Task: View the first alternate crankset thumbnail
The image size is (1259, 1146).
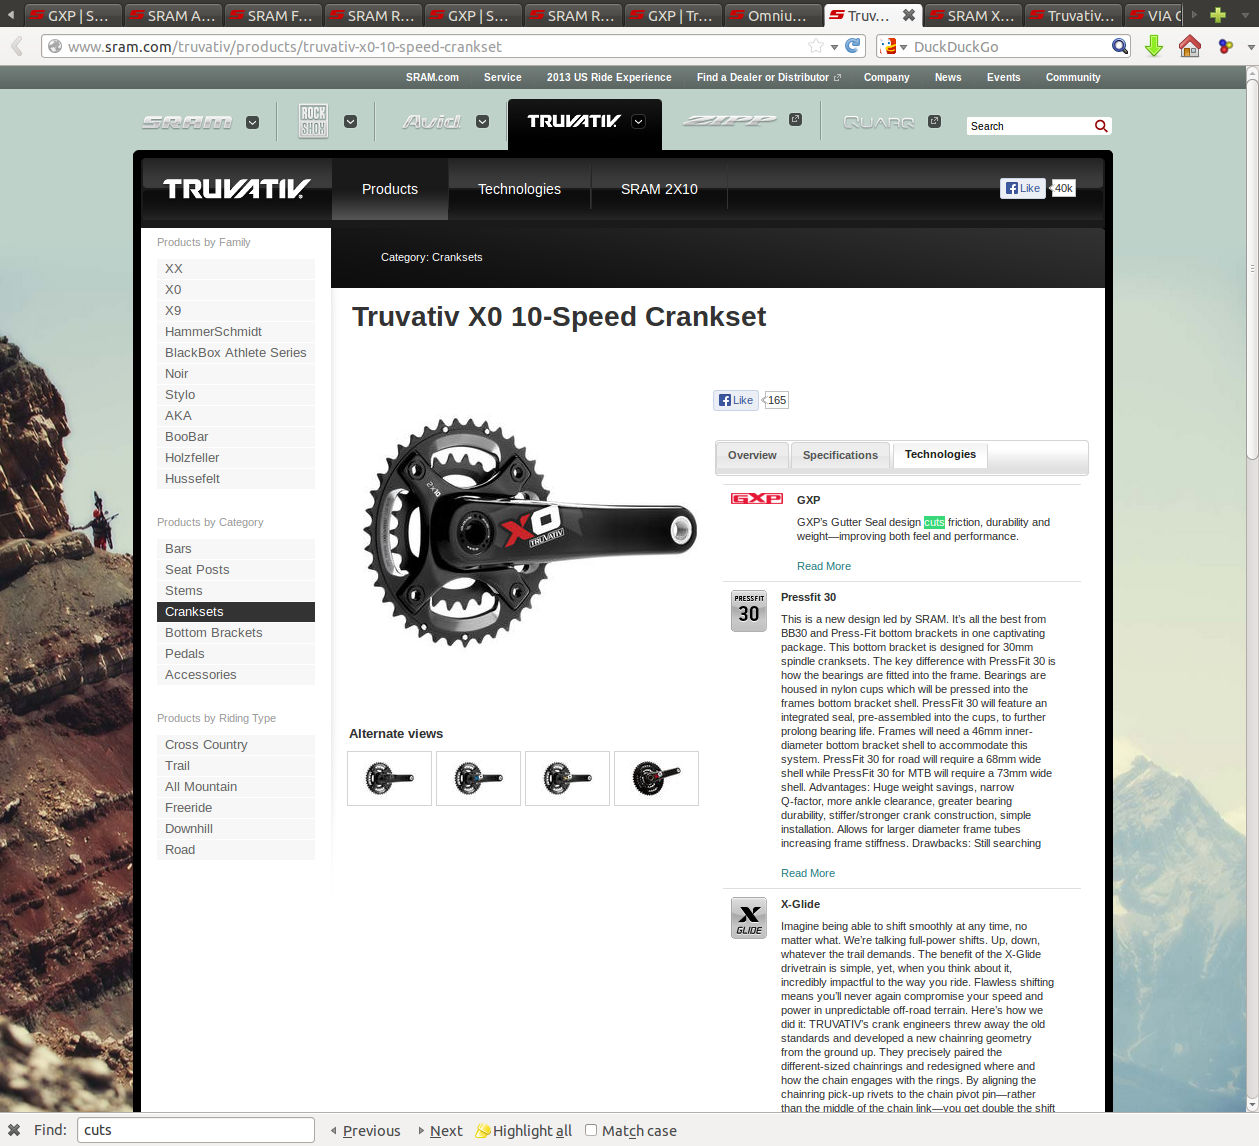Action: 389,778
